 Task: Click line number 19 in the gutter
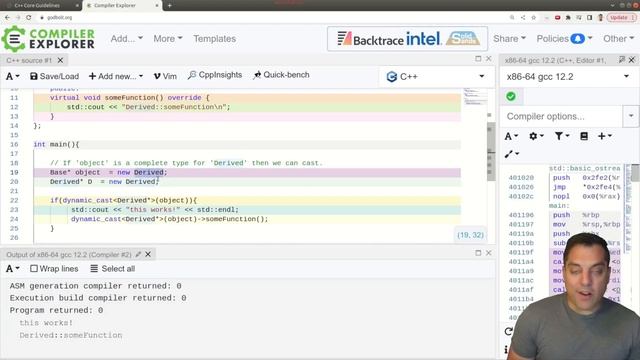(x=14, y=172)
